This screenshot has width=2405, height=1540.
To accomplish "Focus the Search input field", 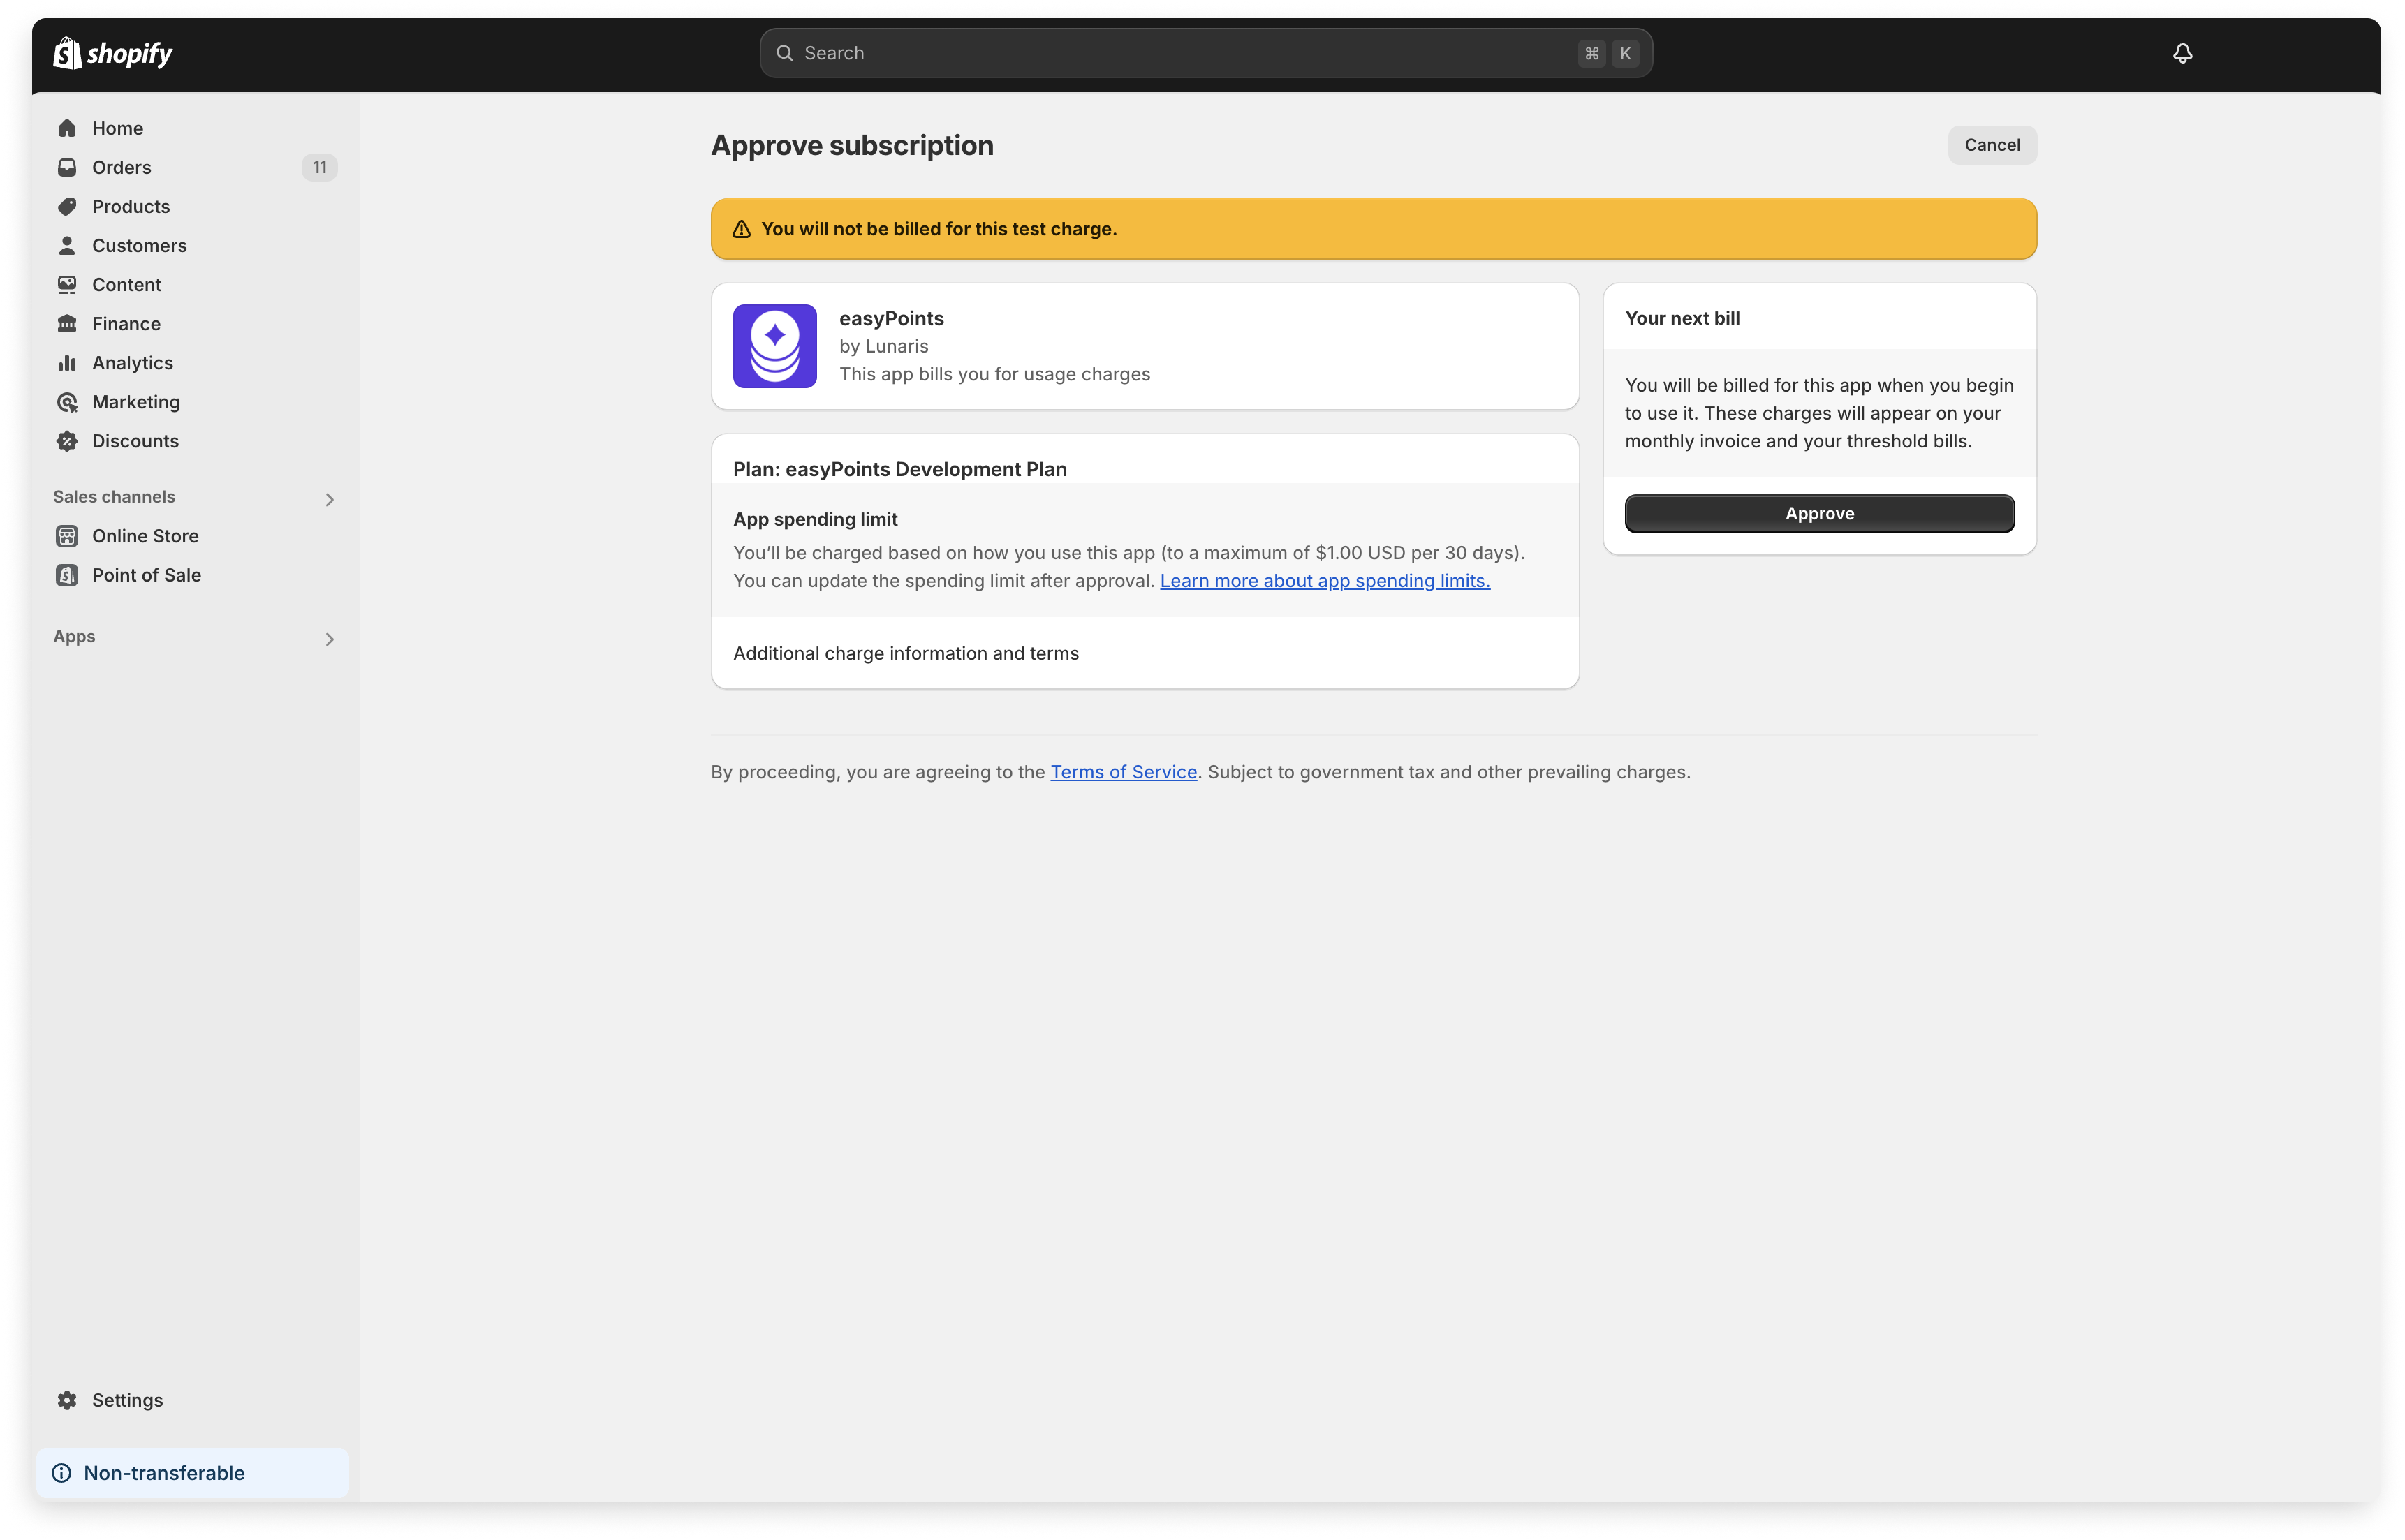I will 1180,53.
